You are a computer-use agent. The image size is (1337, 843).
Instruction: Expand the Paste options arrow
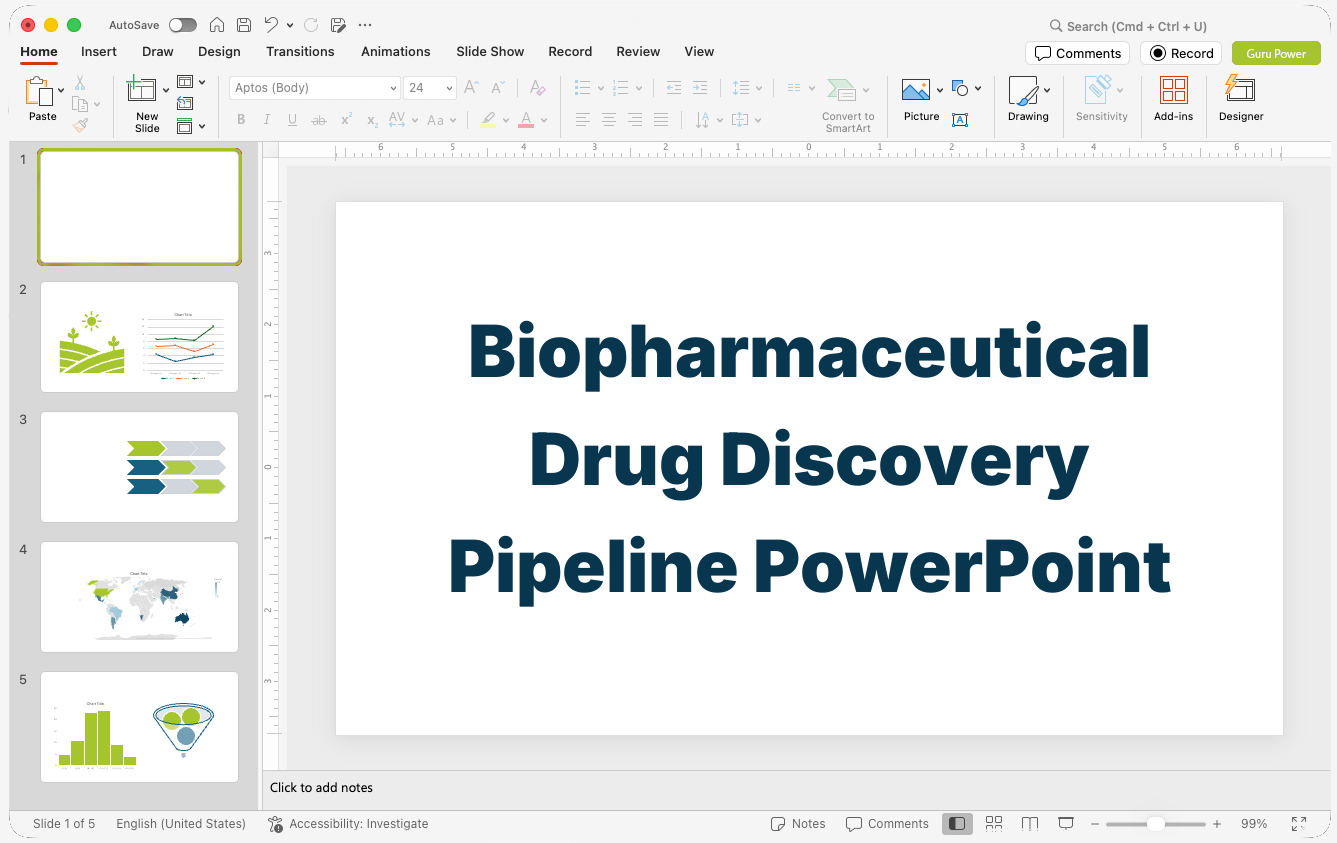pos(61,90)
